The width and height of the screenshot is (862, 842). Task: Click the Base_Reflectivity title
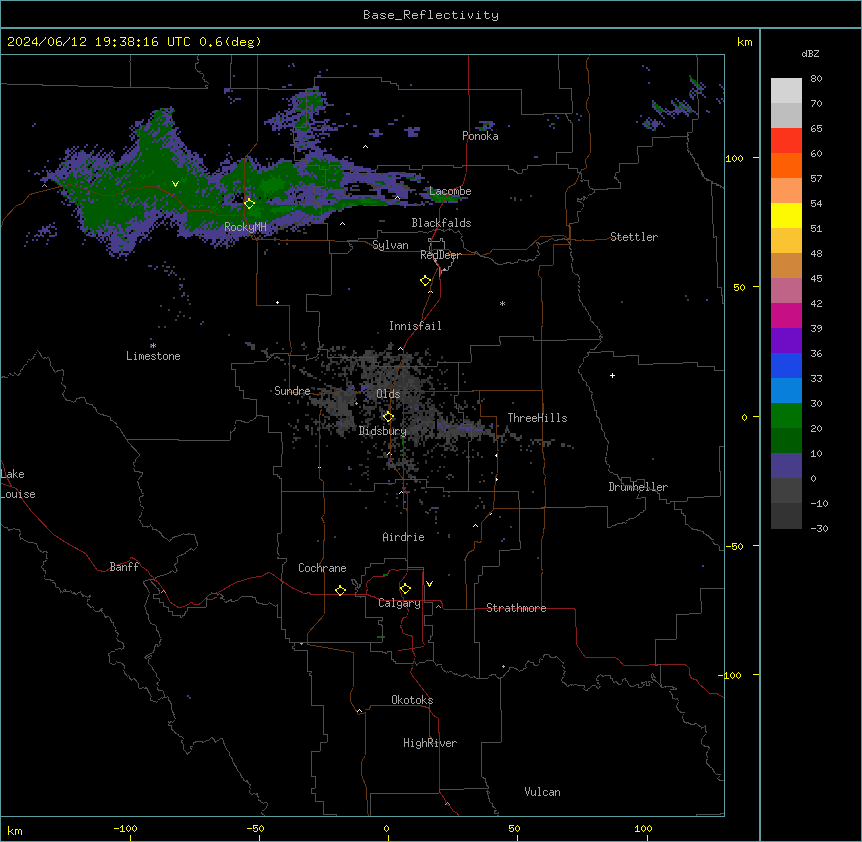tap(431, 15)
